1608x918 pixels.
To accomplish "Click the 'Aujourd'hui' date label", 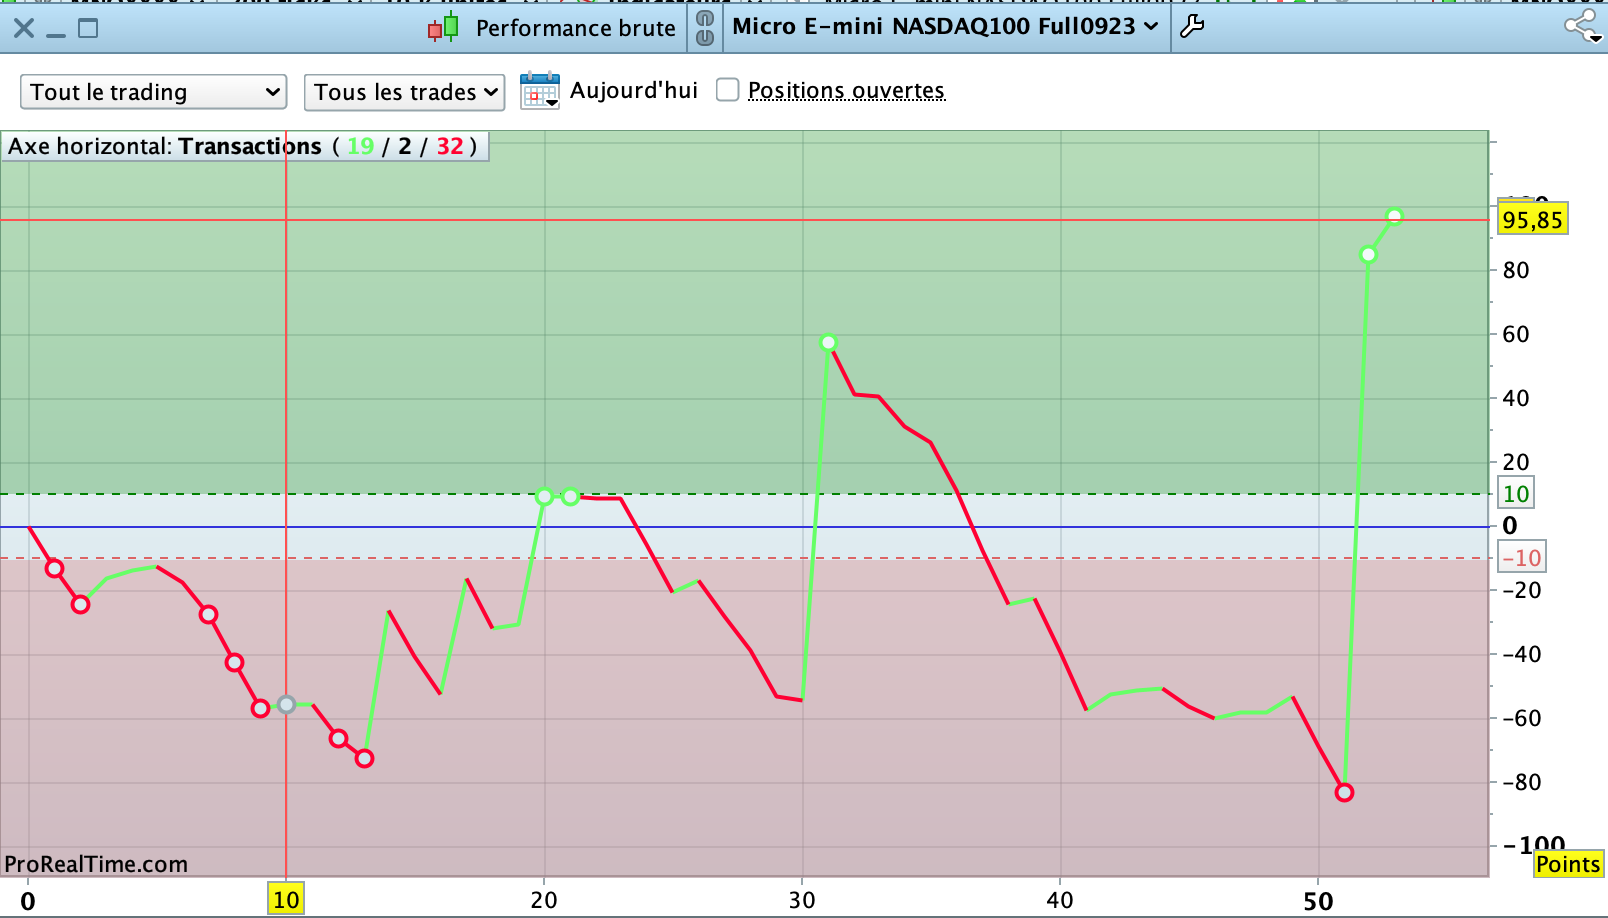I will tap(634, 90).
